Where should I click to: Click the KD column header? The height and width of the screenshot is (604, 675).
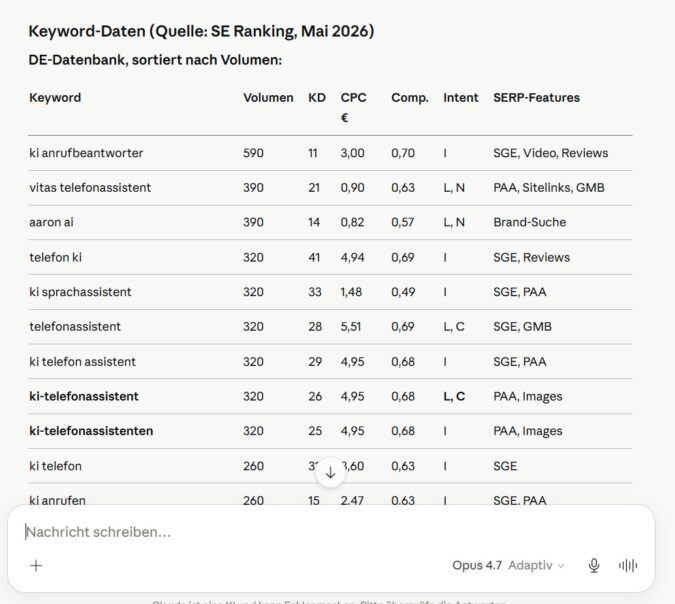coord(317,98)
